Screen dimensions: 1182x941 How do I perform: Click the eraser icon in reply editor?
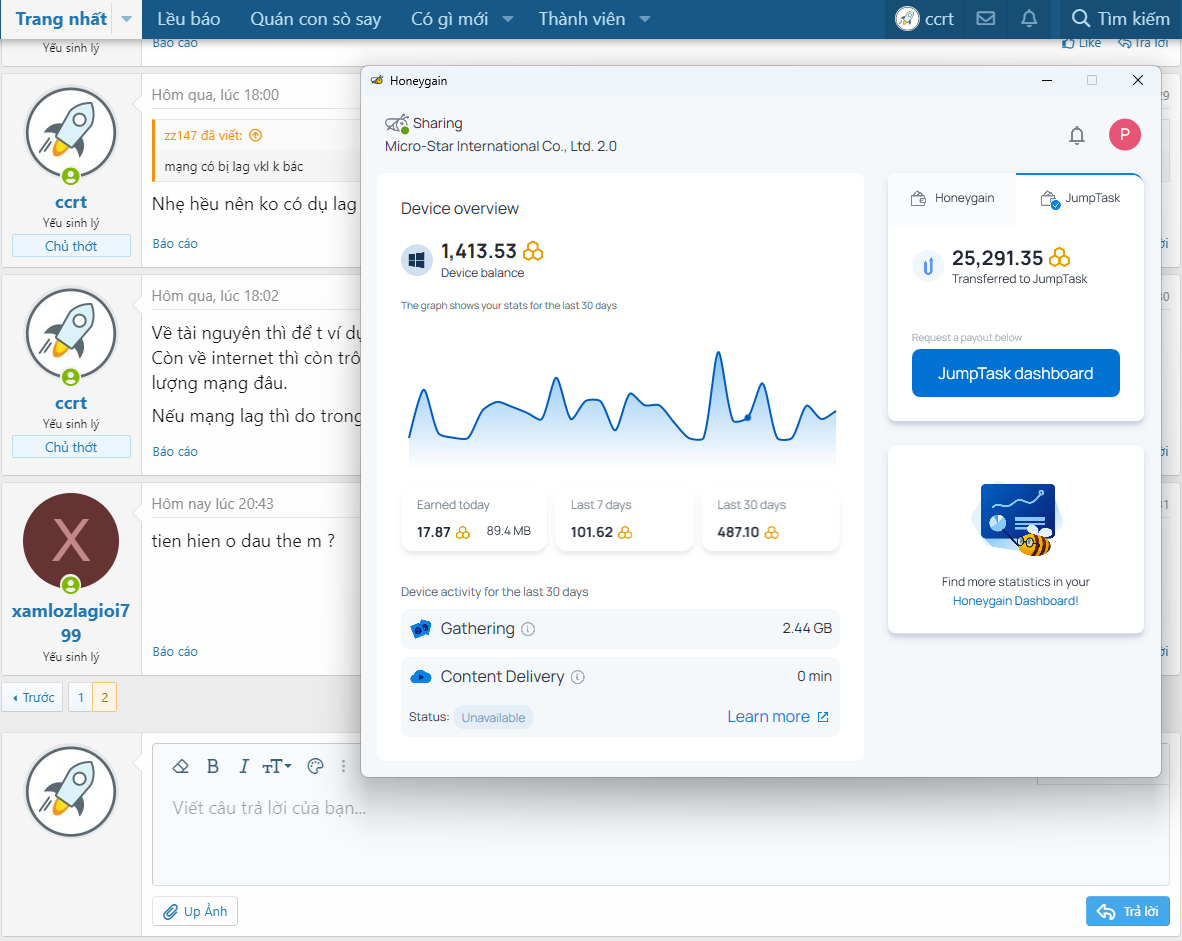(x=180, y=766)
